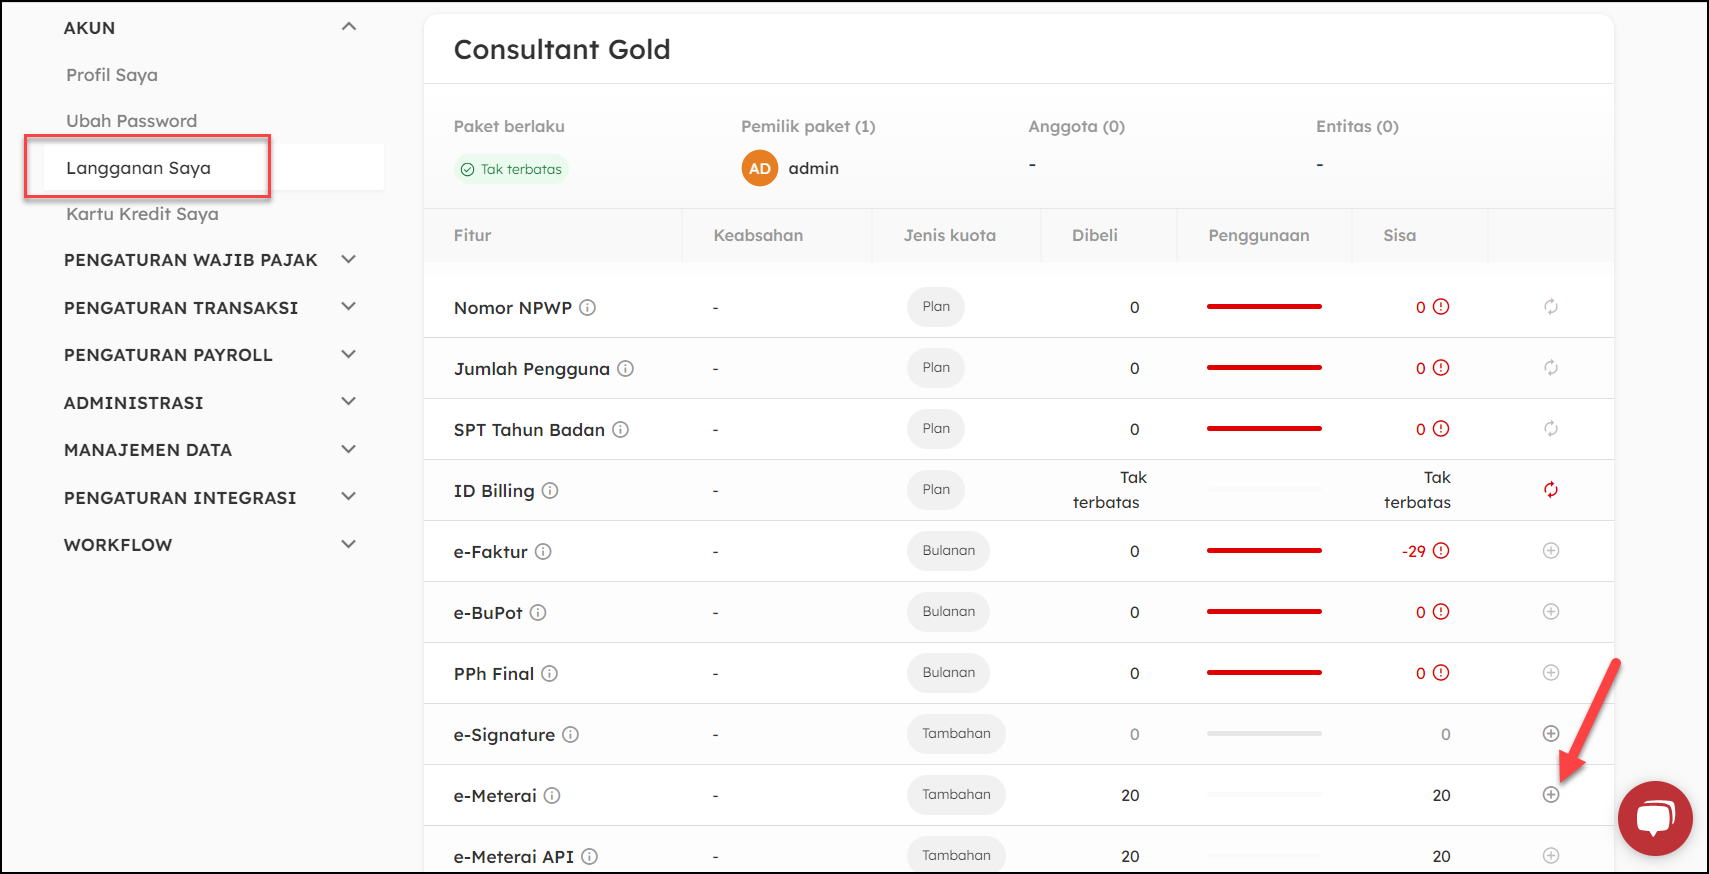Click the plus icon on the e-Signature row
Screen dimensions: 1709x874
click(x=1550, y=734)
